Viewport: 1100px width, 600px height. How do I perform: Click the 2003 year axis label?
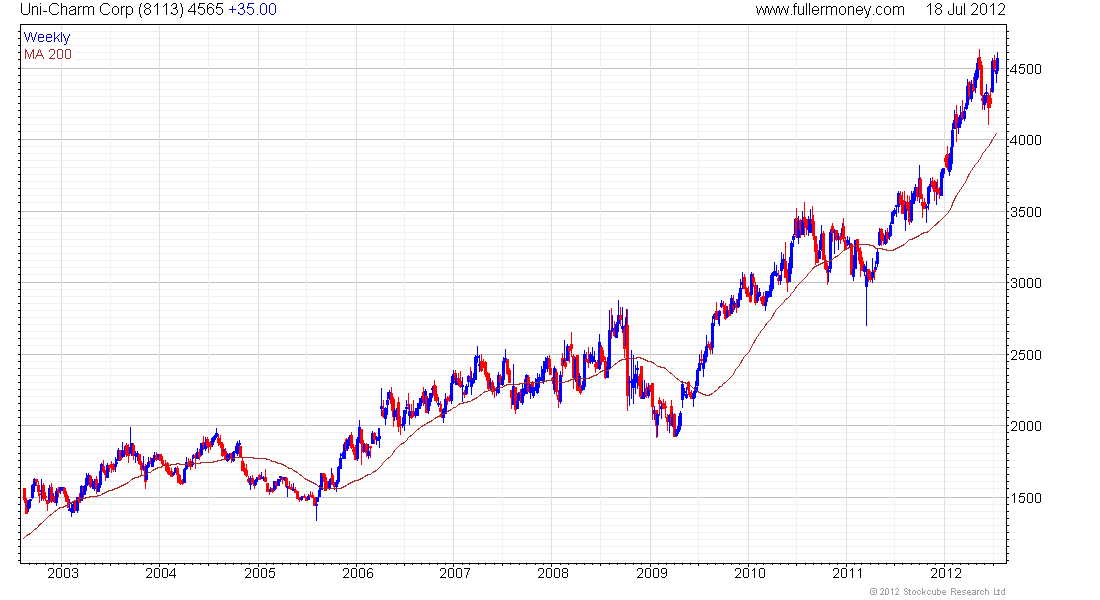[63, 573]
